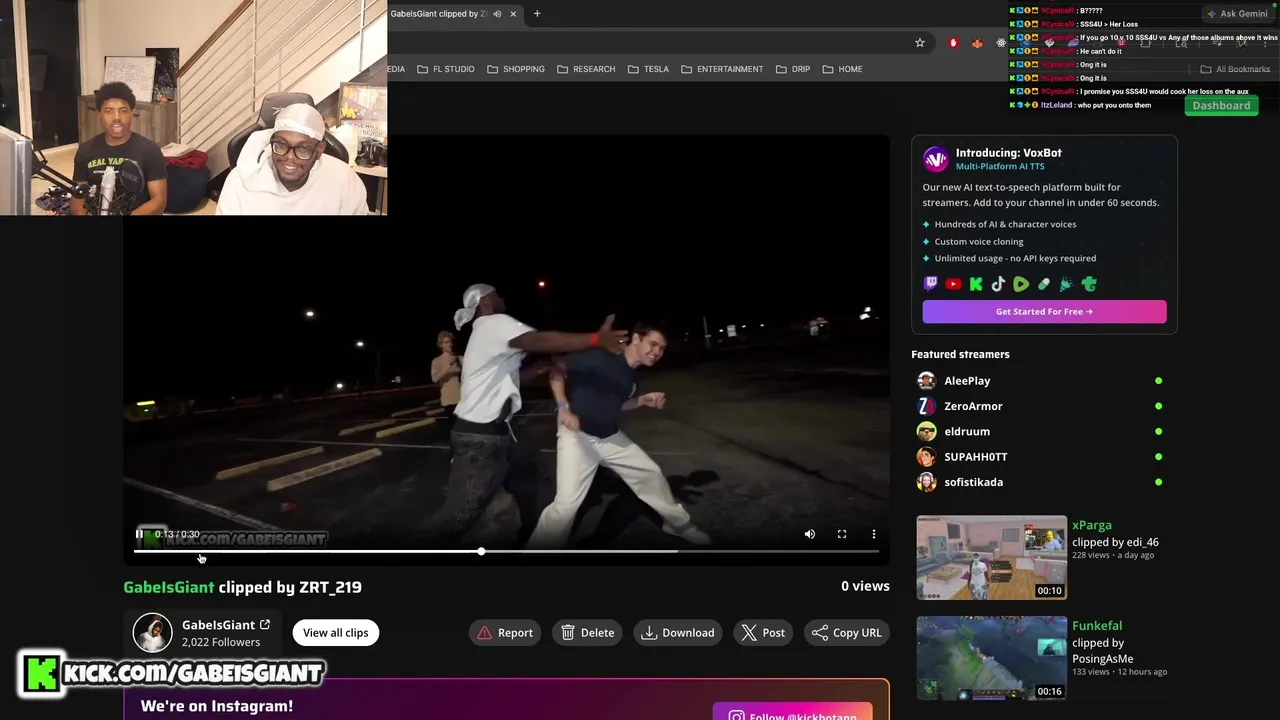This screenshot has width=1280, height=720.
Task: Click the YouTube platform icon
Action: [953, 284]
